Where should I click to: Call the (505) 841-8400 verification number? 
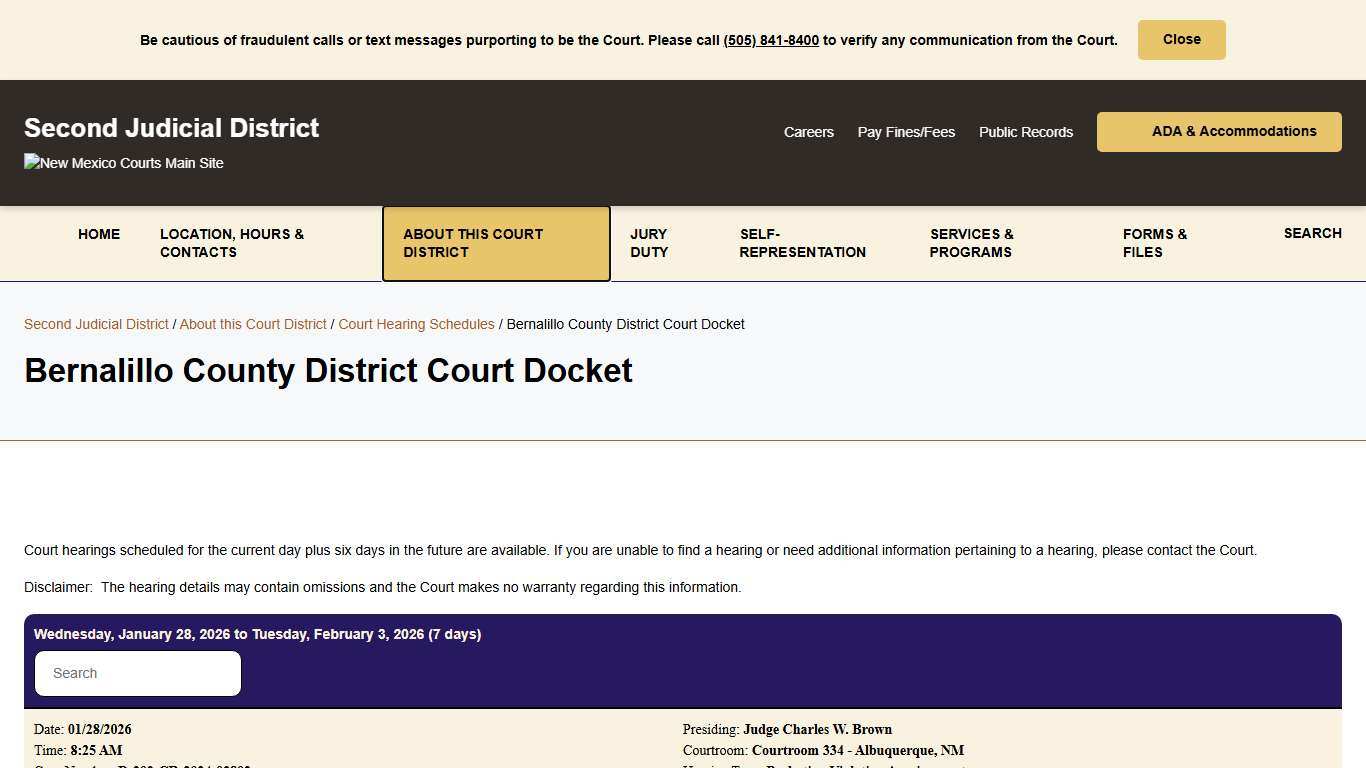click(770, 40)
